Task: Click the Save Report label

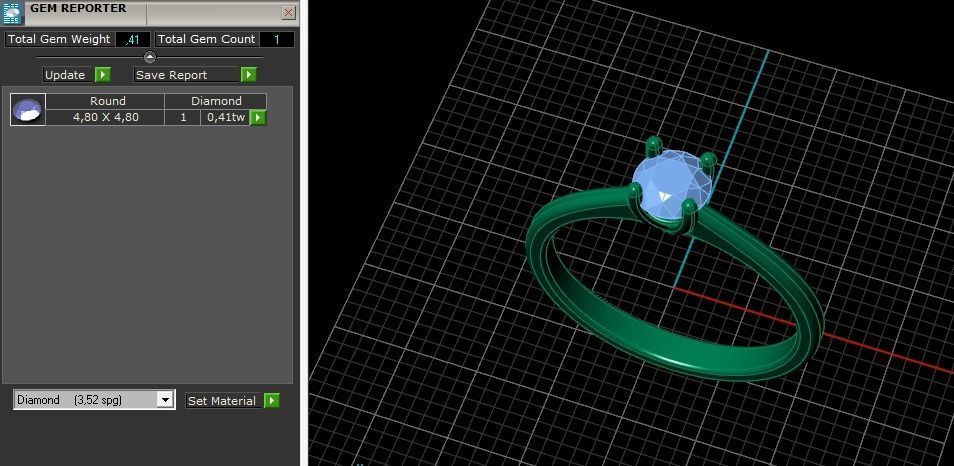Action: coord(186,75)
